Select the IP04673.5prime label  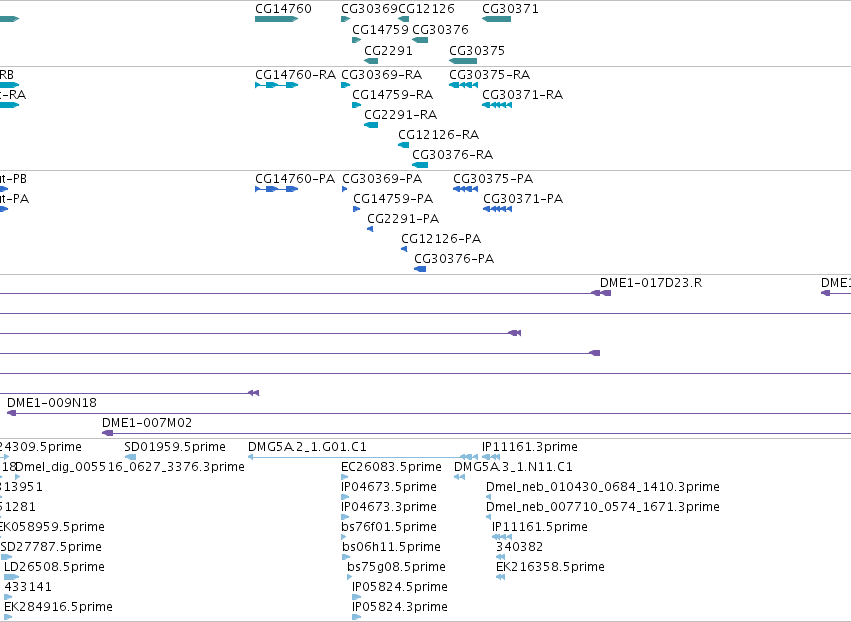(x=389, y=487)
